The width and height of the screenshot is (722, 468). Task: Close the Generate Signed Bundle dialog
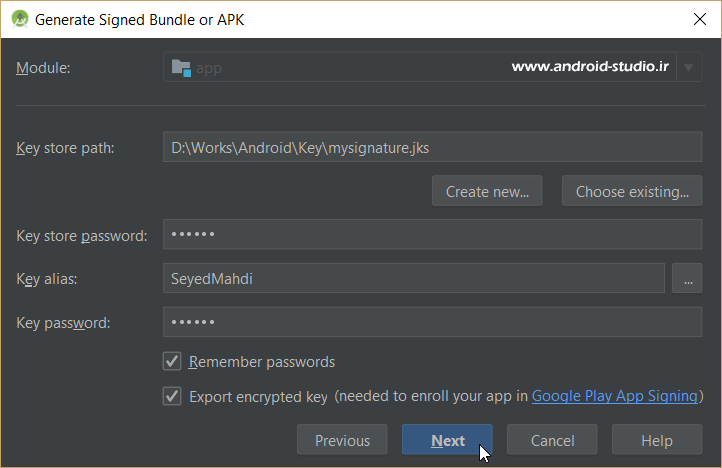[x=698, y=19]
